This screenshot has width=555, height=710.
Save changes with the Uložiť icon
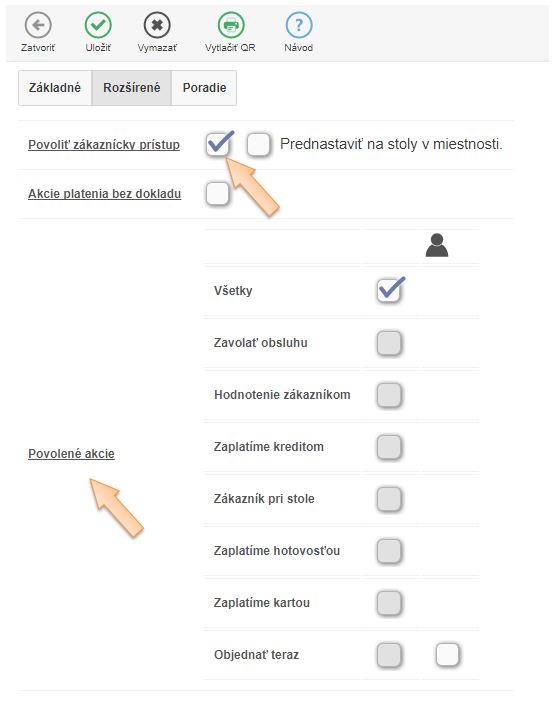(98, 25)
